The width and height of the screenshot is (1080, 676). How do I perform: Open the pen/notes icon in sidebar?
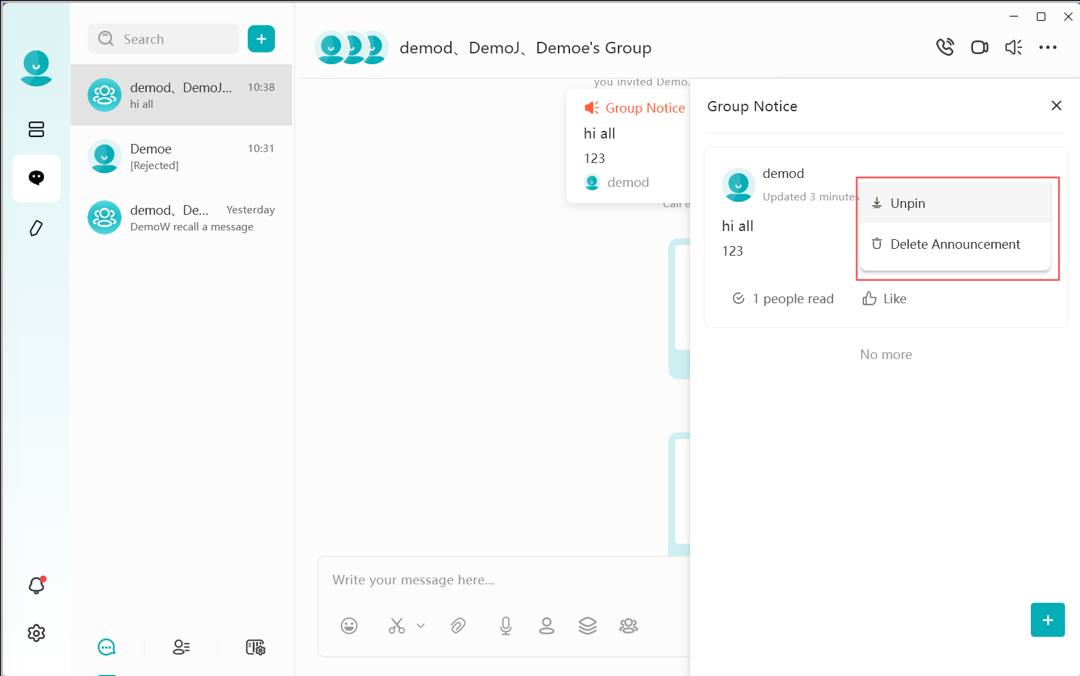[x=36, y=228]
